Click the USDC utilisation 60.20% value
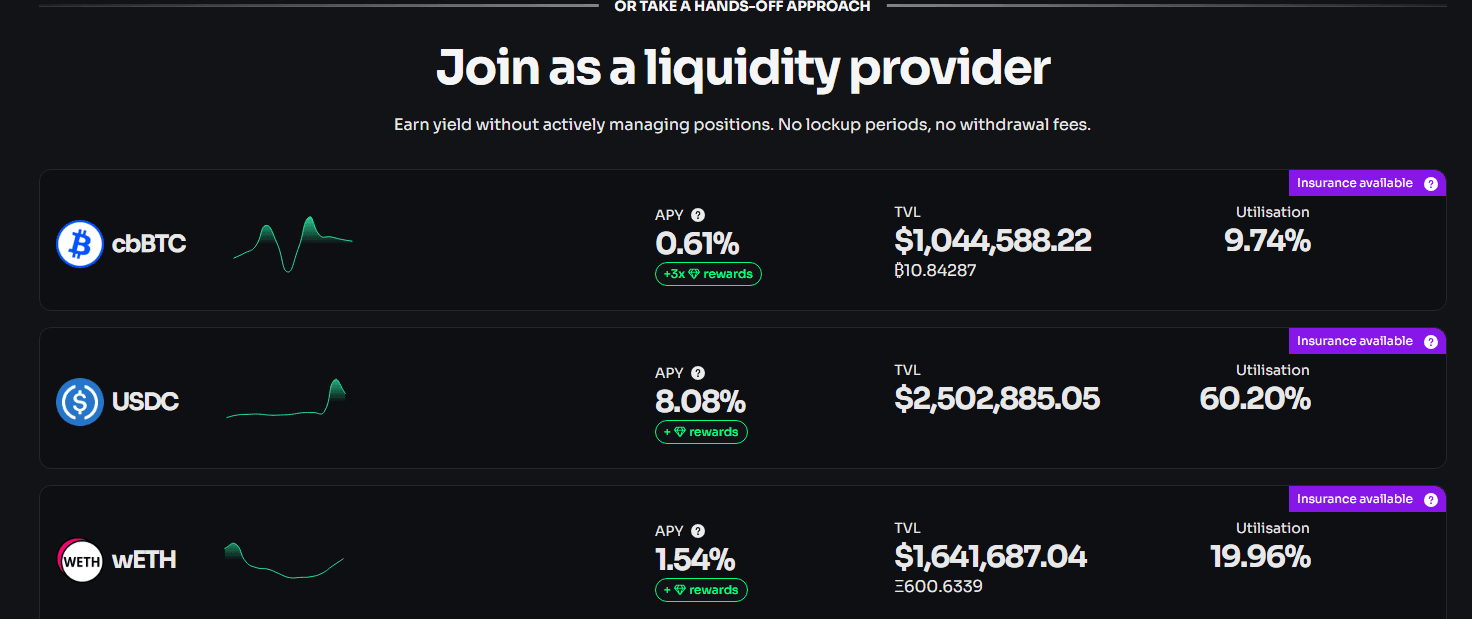This screenshot has height=619, width=1472. (x=1254, y=399)
